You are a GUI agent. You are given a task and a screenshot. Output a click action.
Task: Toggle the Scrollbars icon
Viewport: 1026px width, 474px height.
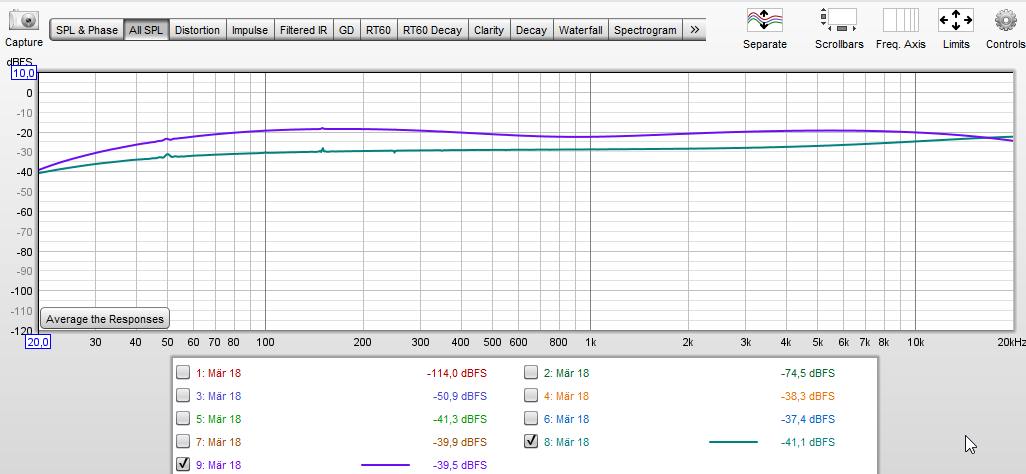coord(838,20)
